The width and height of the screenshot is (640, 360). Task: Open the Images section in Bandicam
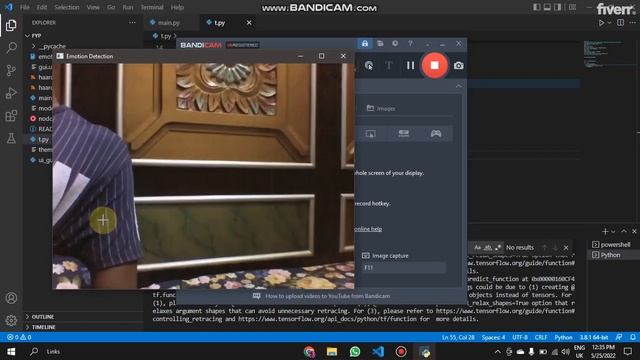[381, 108]
